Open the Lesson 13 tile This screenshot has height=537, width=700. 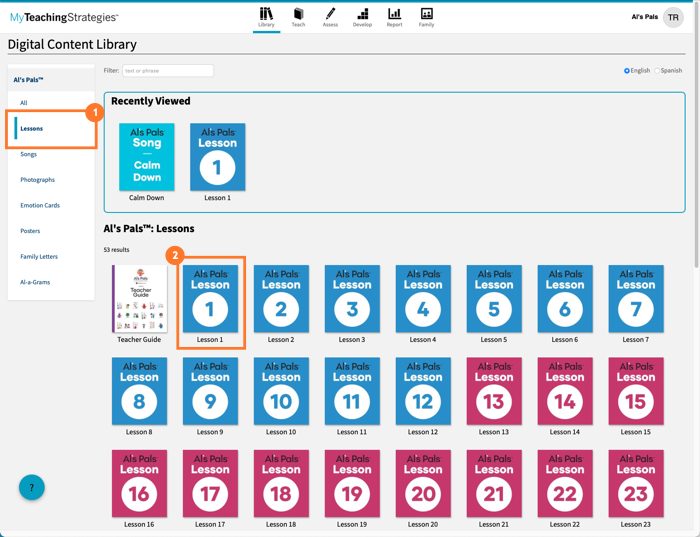(494, 391)
